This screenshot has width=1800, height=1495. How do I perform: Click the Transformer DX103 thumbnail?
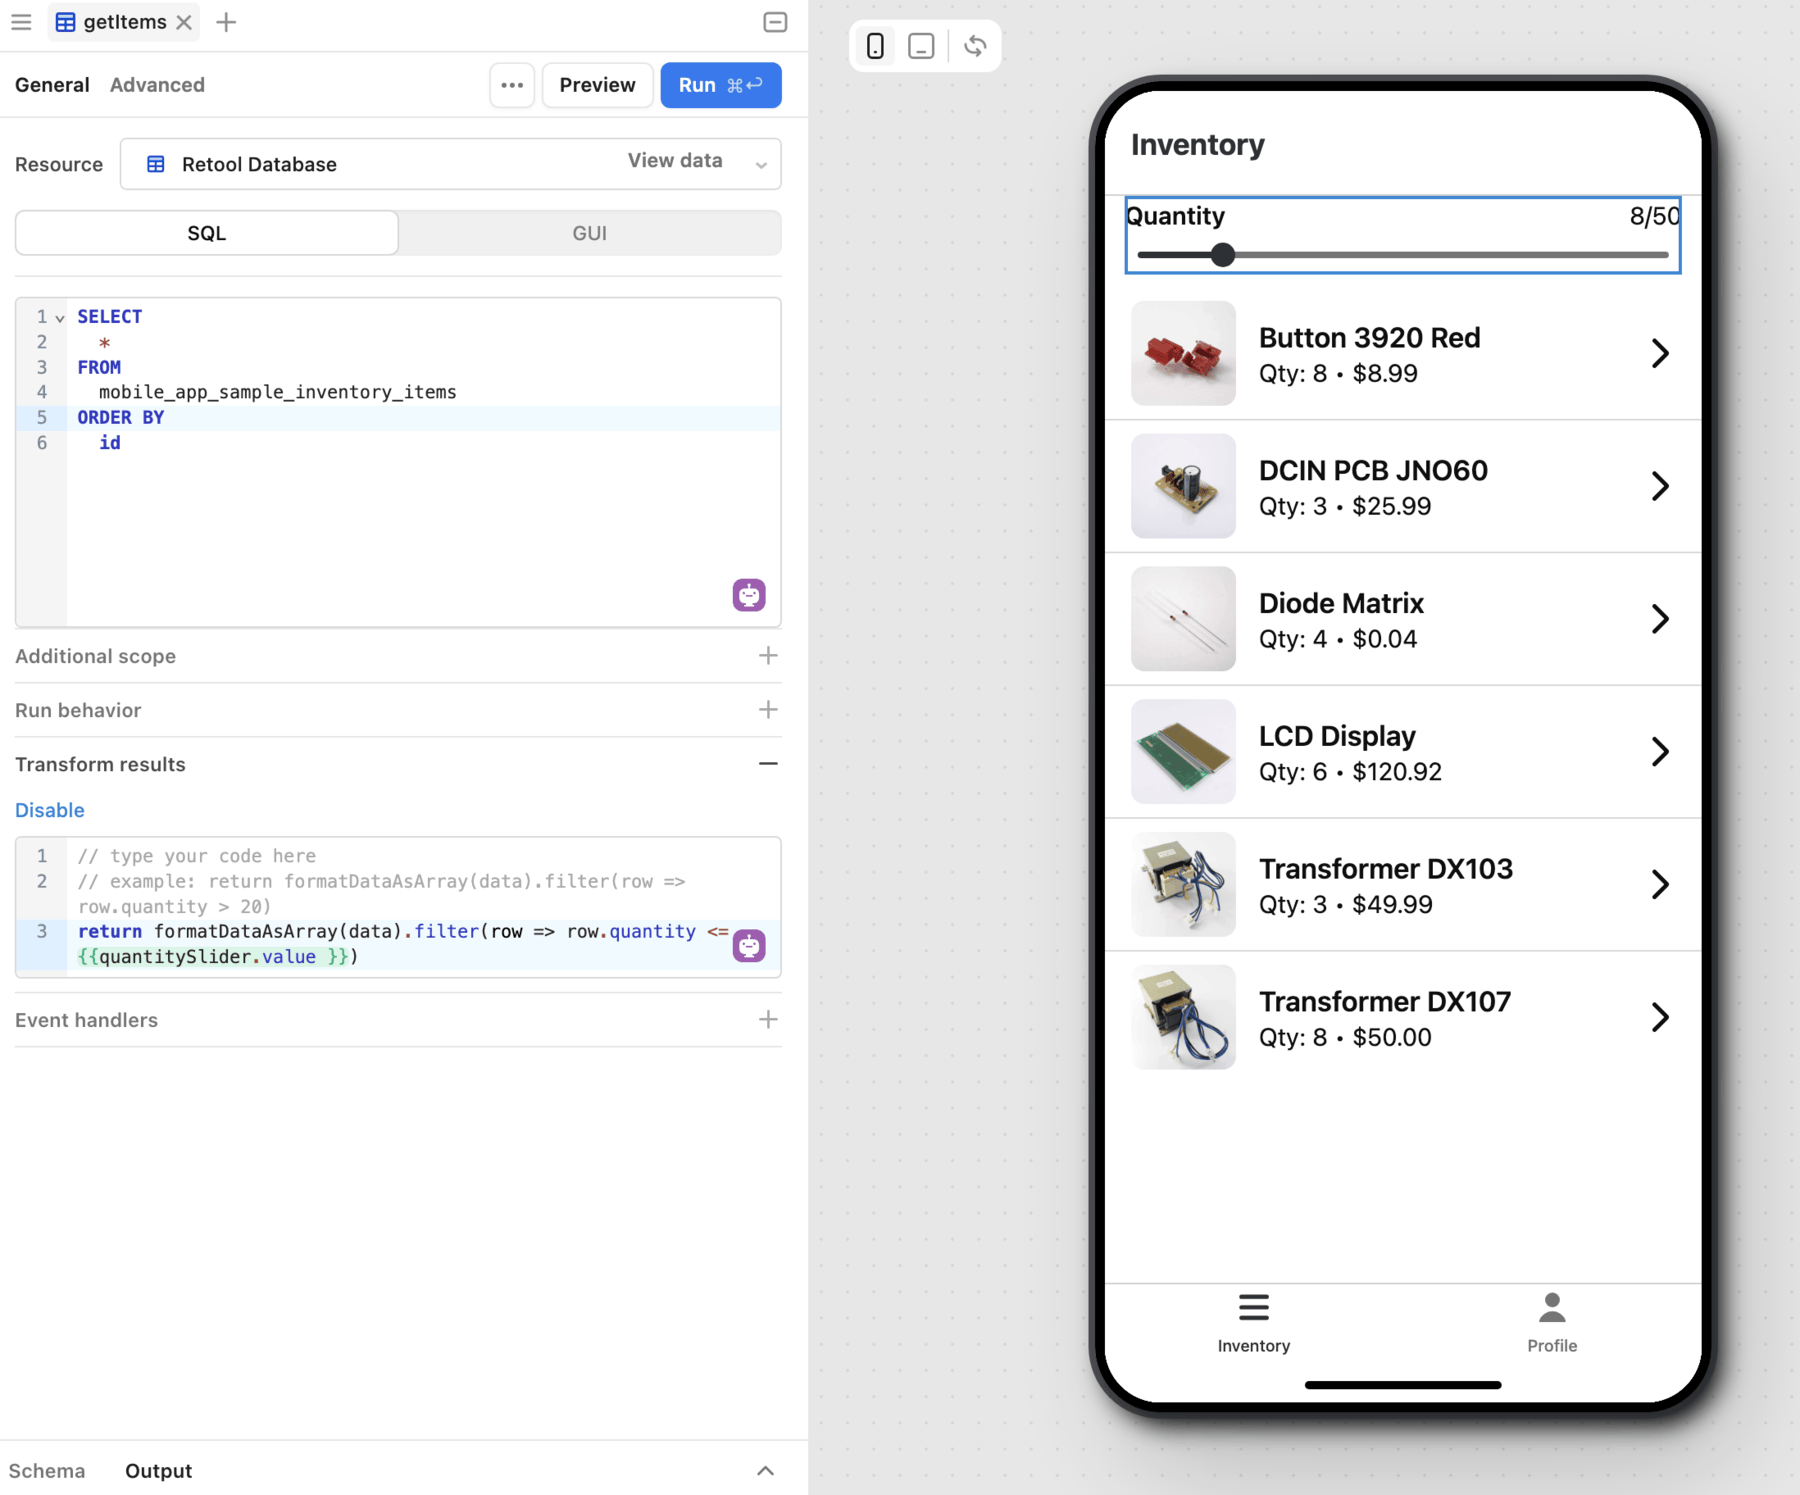(x=1183, y=884)
